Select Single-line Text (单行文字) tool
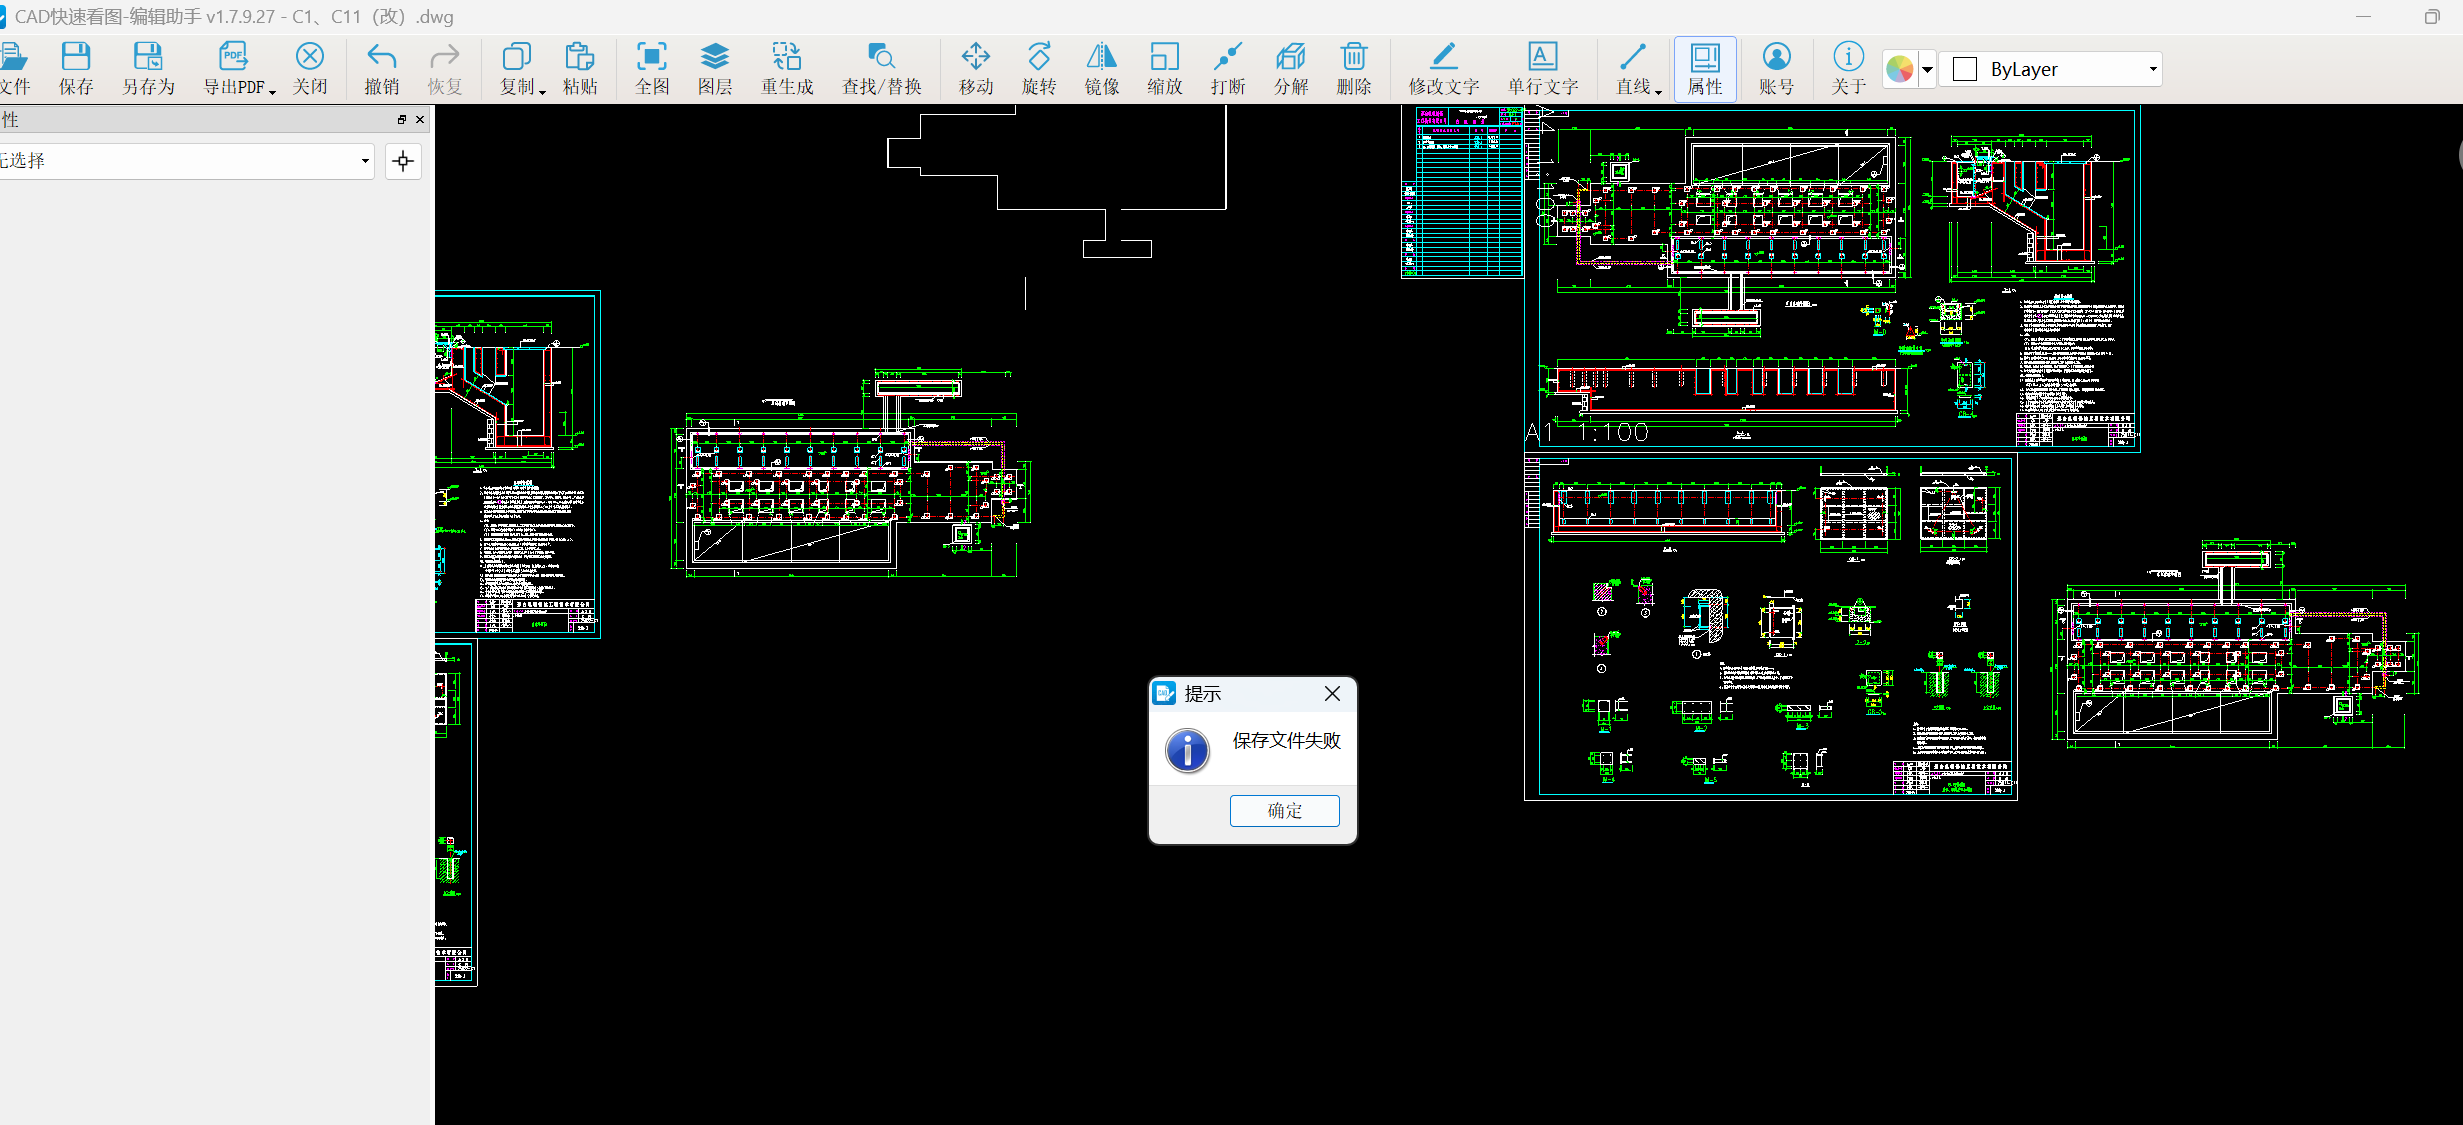The height and width of the screenshot is (1125, 2463). click(1543, 68)
